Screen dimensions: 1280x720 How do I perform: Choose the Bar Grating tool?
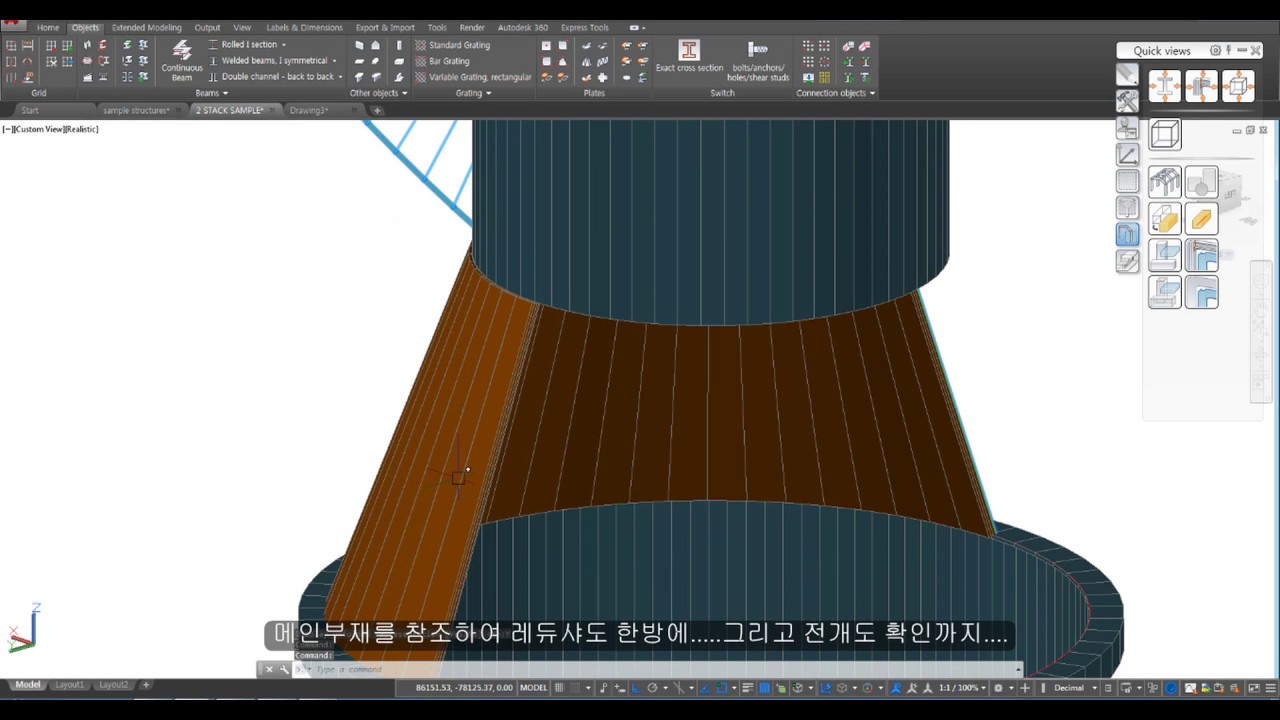pyautogui.click(x=443, y=61)
